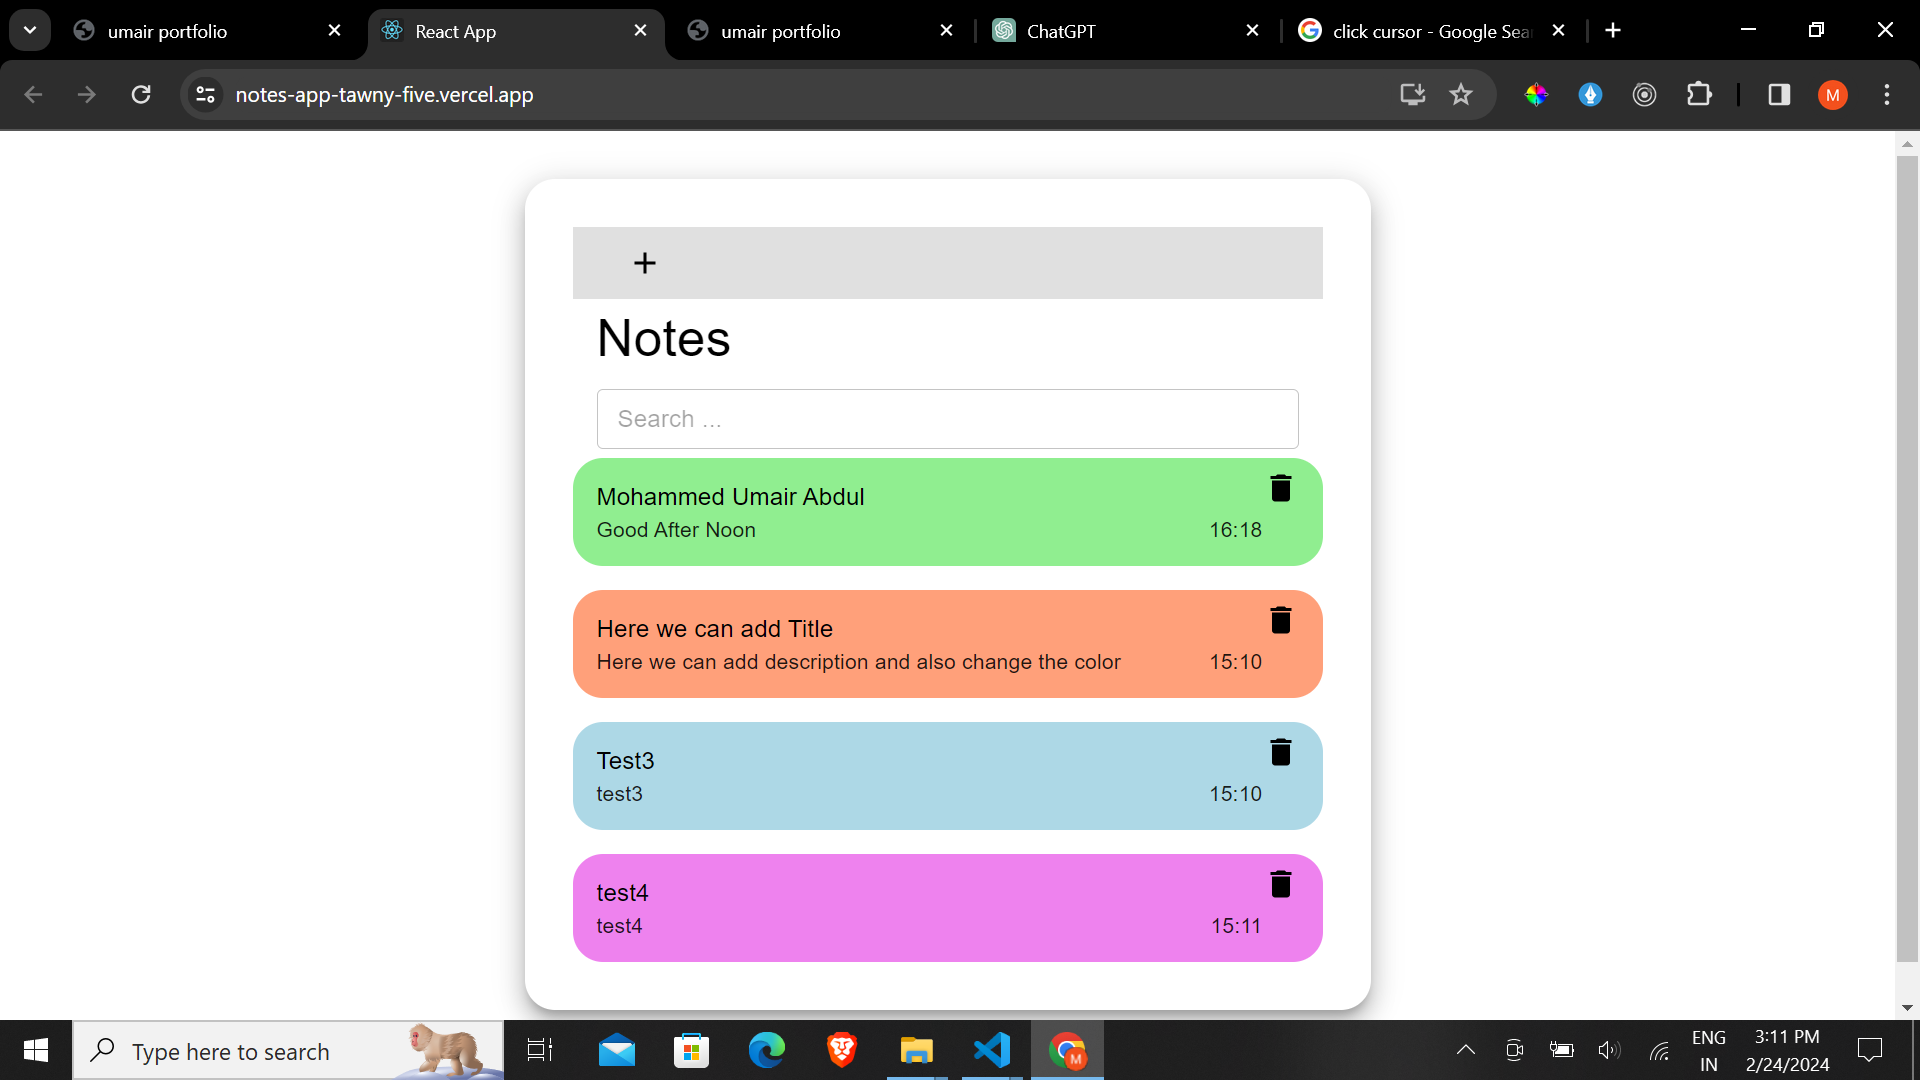Switch to the first umair portfolio tab
This screenshot has width=1920, height=1080.
click(208, 31)
